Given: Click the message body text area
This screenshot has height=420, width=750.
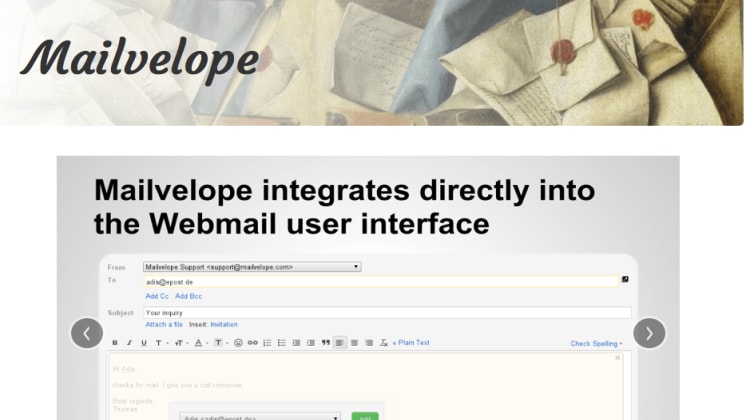Looking at the screenshot, I should pyautogui.click(x=366, y=387).
